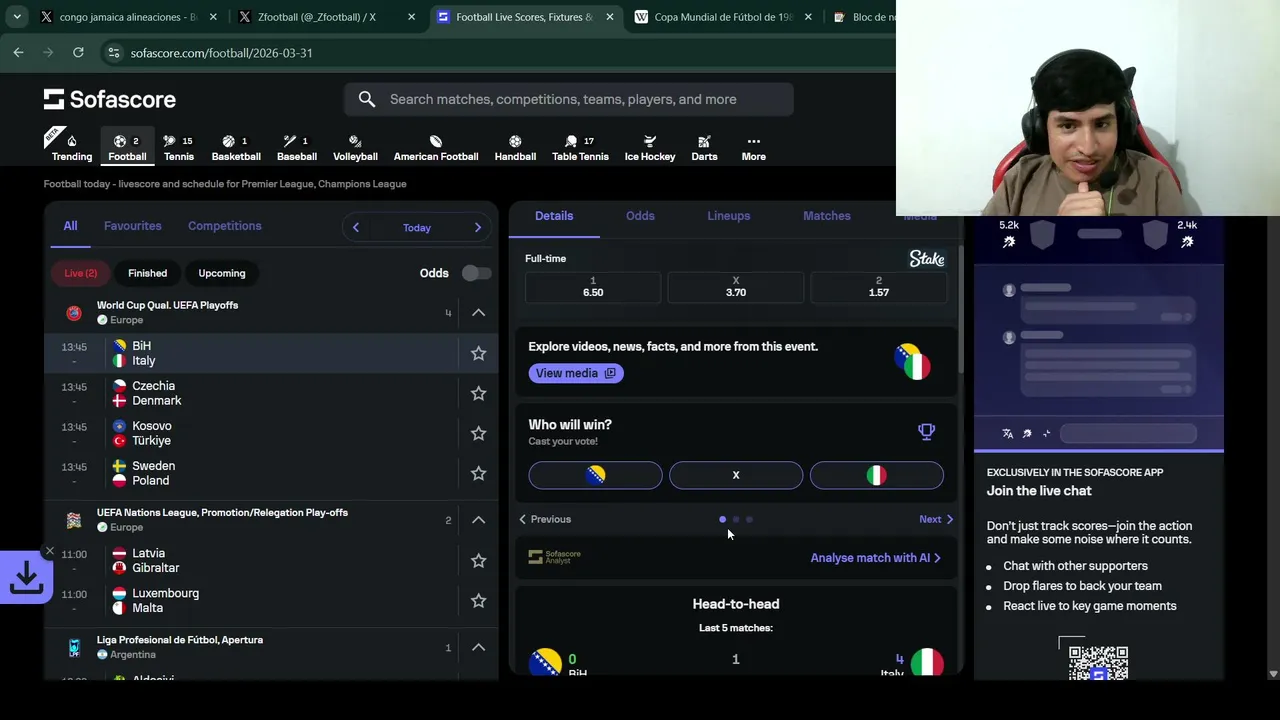Viewport: 1280px width, 720px height.
Task: Select home win odds 6.50
Action: (x=593, y=287)
